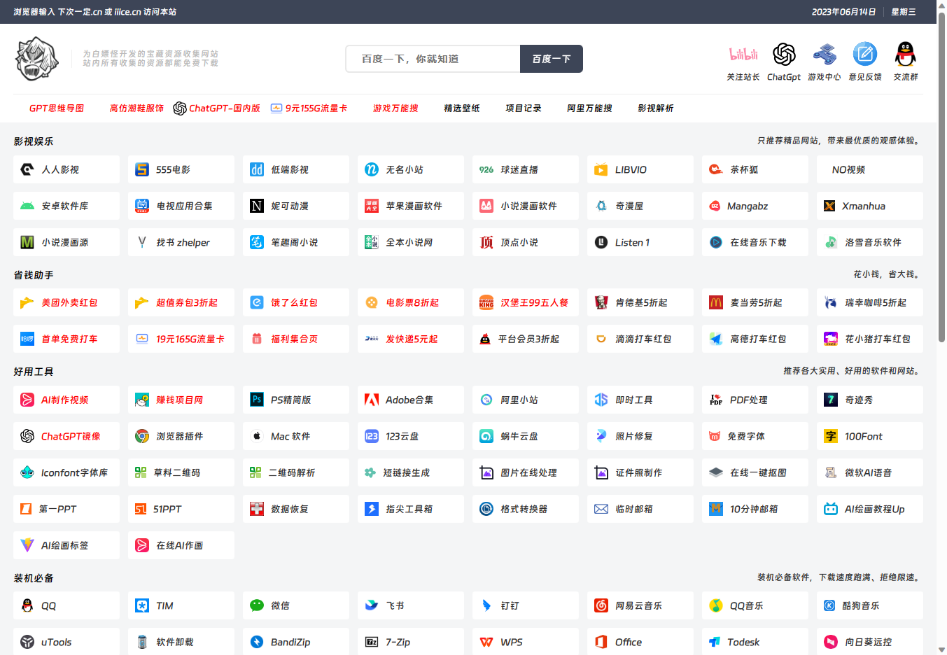This screenshot has width=947, height=655.
Task: Open the 阿里万能搜 nav item
Action: tap(589, 108)
